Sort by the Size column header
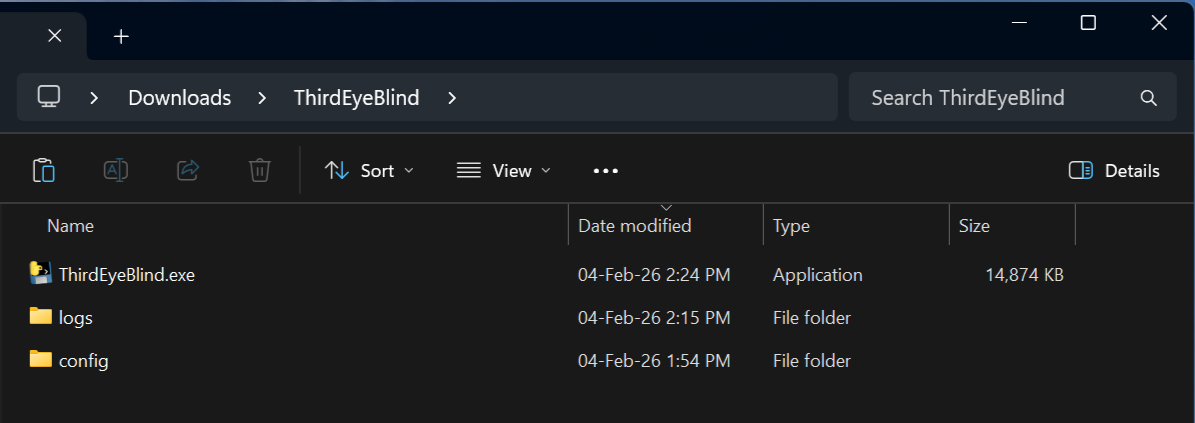The image size is (1195, 423). pyautogui.click(x=974, y=226)
